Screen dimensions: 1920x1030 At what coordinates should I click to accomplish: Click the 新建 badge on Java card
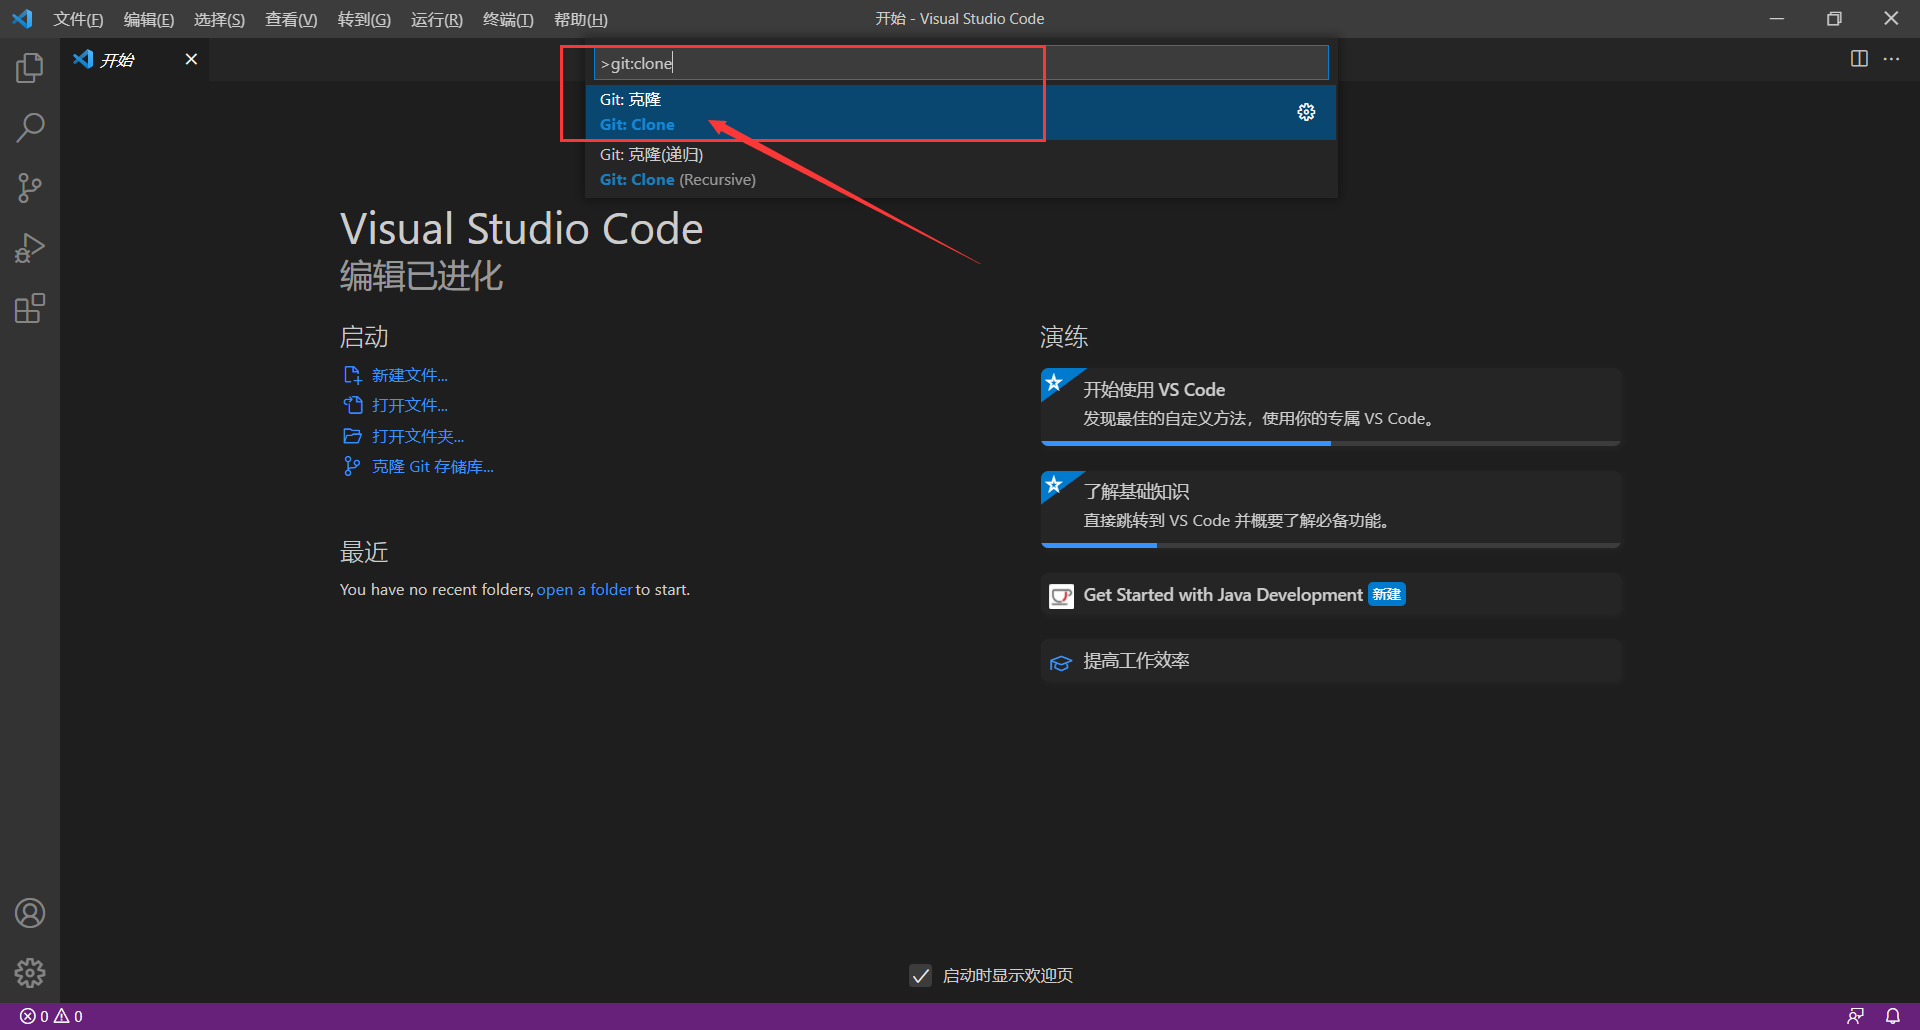1387,594
